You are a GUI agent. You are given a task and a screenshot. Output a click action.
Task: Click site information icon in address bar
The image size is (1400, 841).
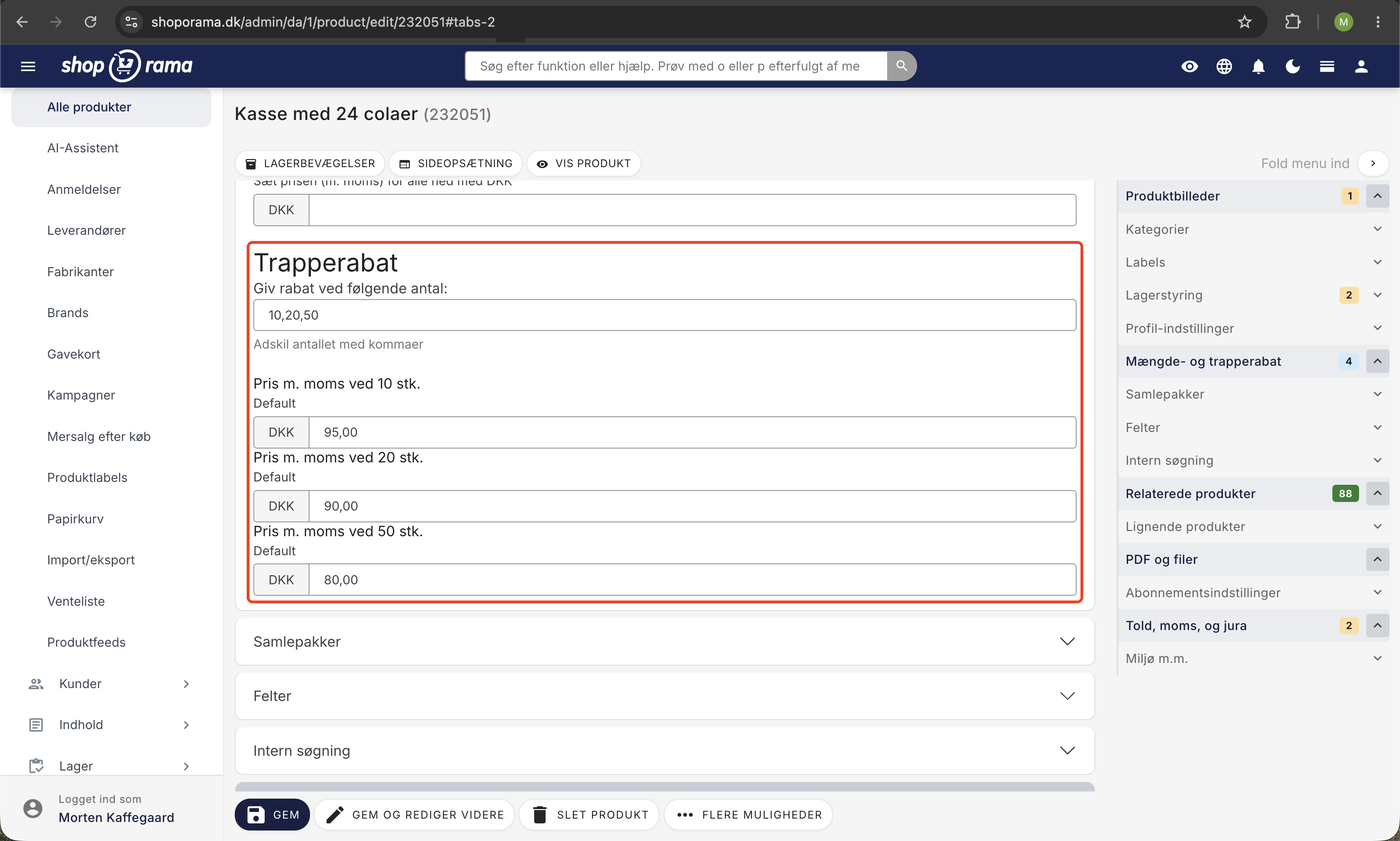(x=132, y=21)
